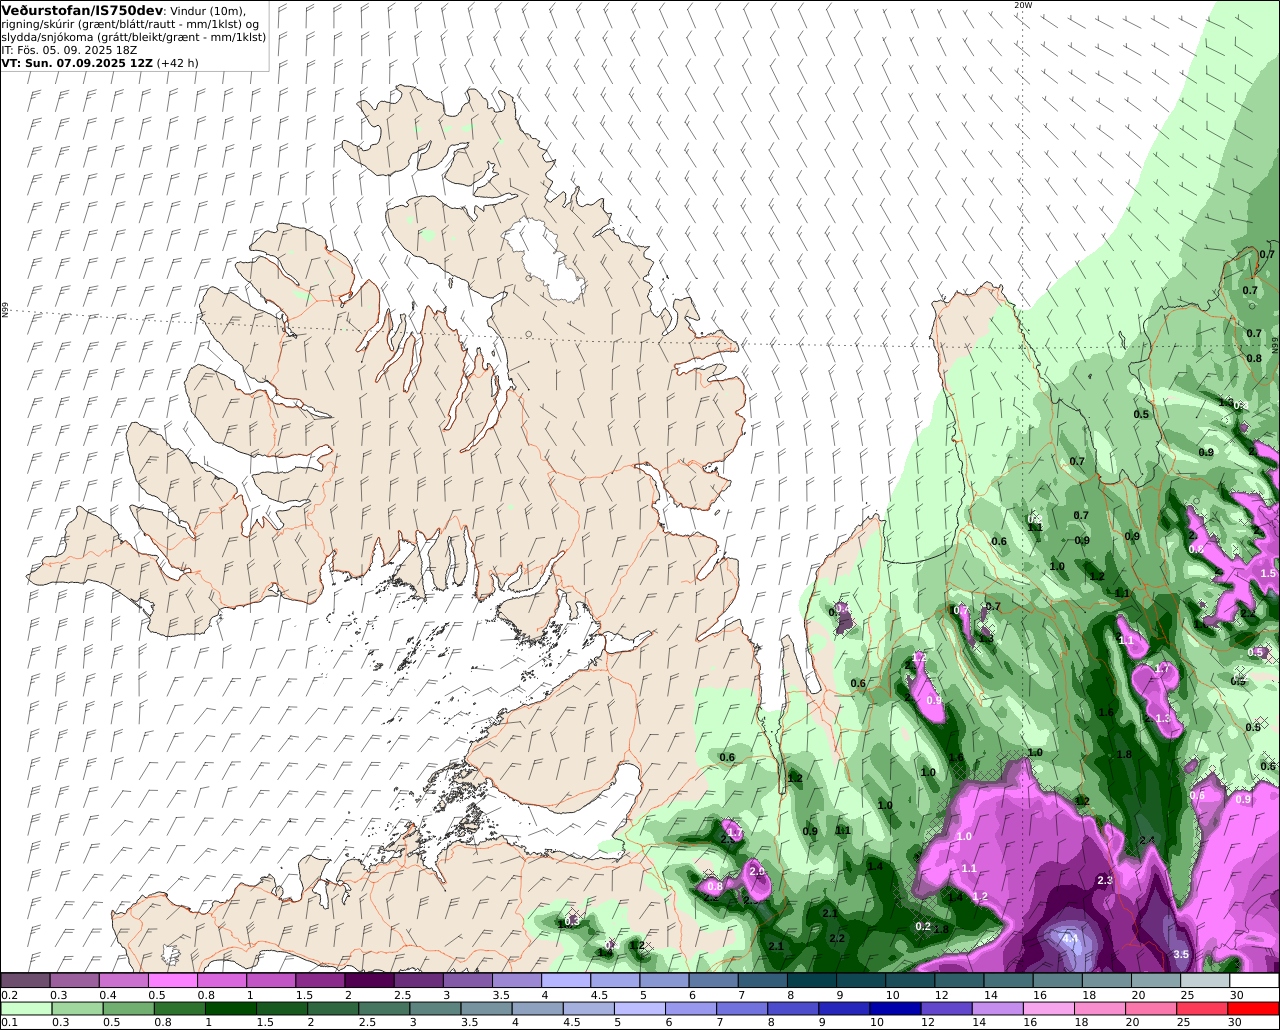Click the white lake in northern peninsula
This screenshot has width=1280, height=1030.
[543, 260]
